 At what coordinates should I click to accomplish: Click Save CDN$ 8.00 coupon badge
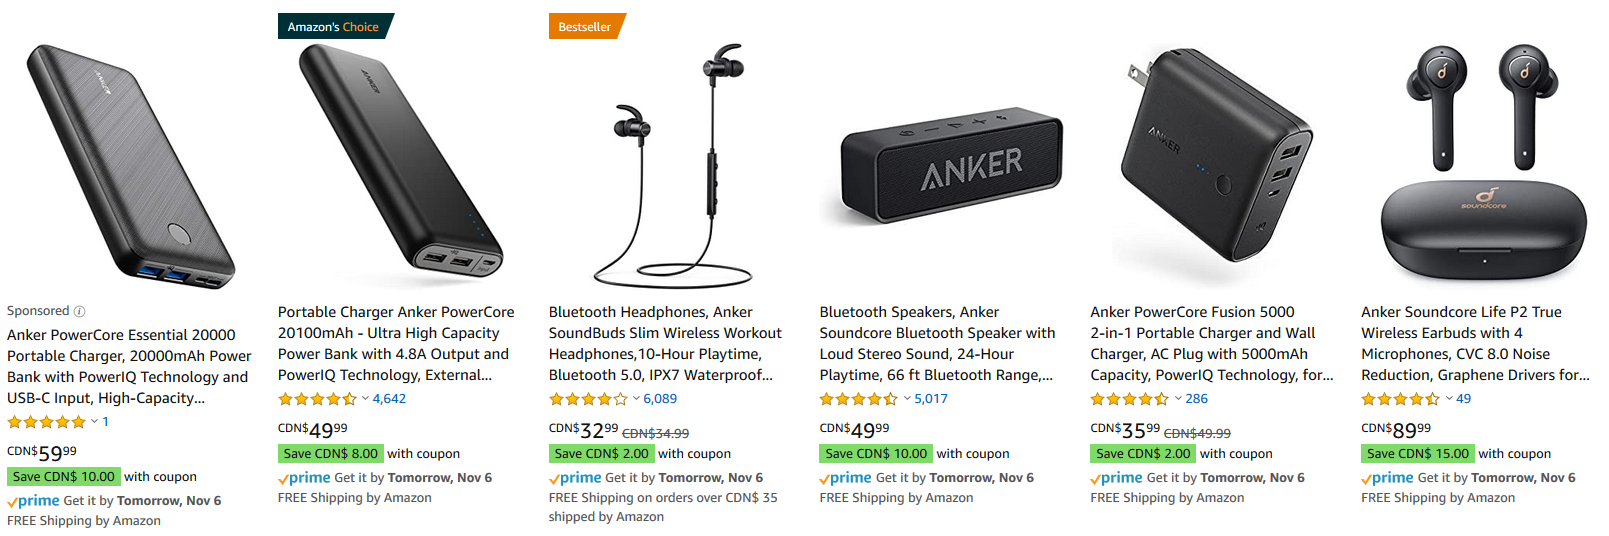click(x=331, y=454)
